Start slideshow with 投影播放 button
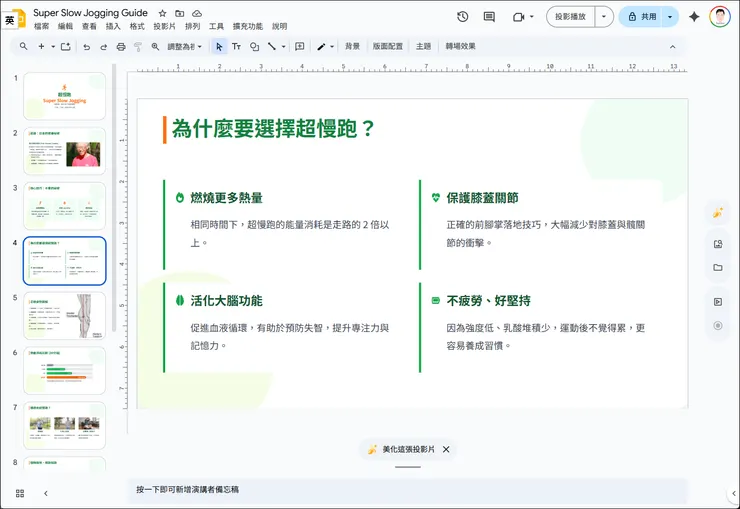740x509 pixels. 571,17
